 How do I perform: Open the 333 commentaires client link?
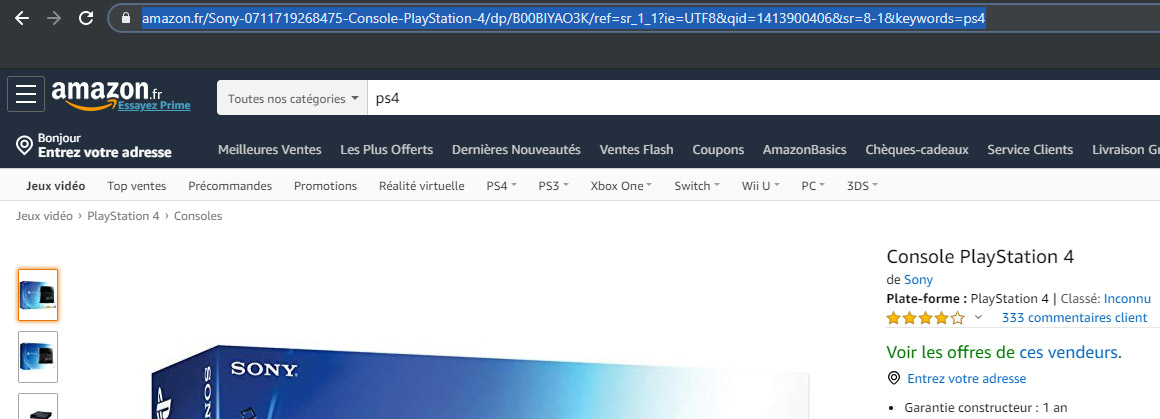1073,318
